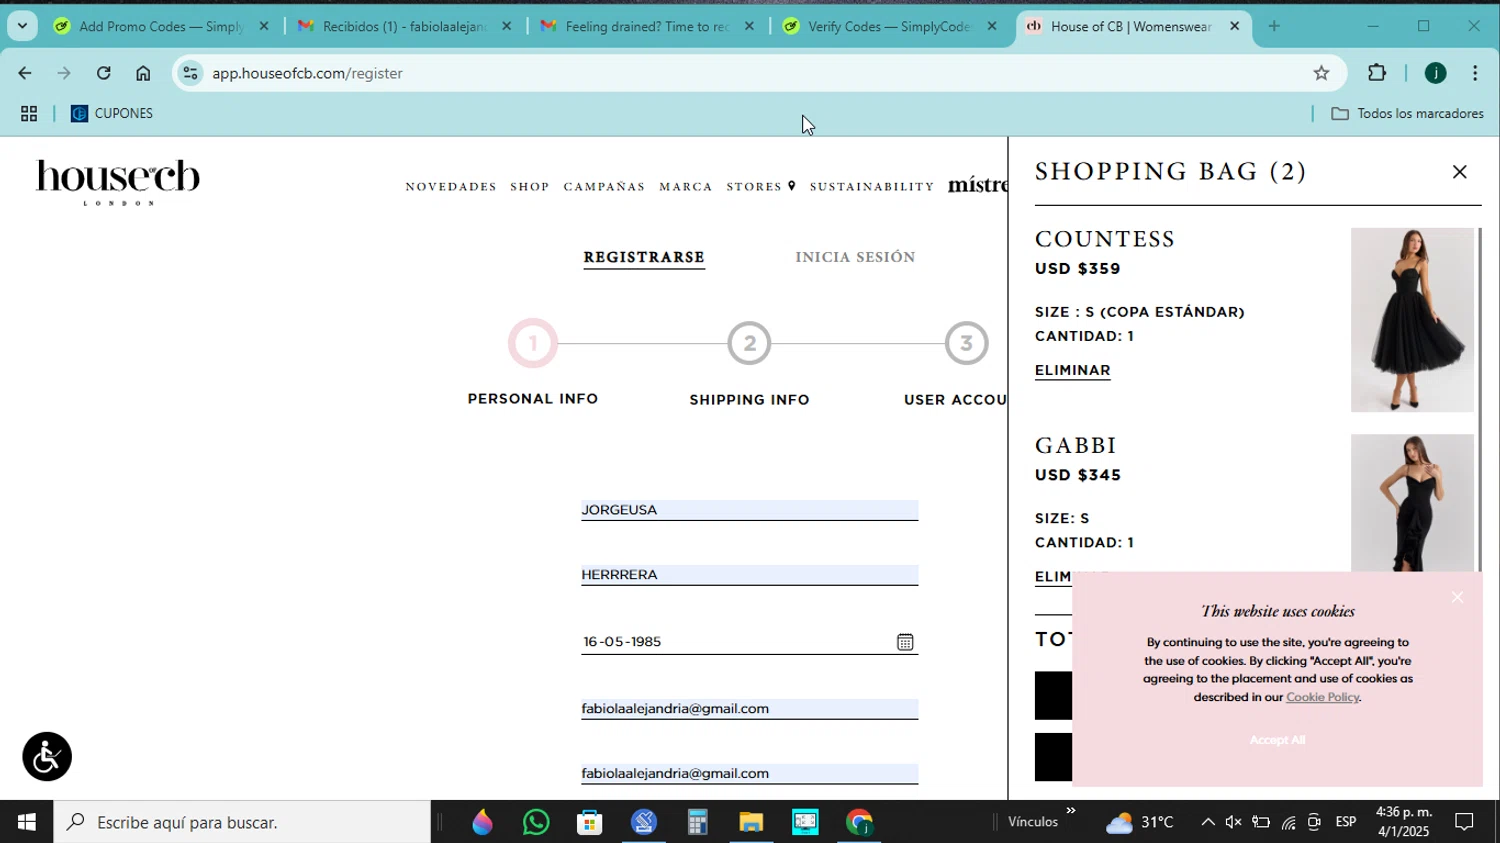This screenshot has height=843, width=1500.
Task: Open WhatsApp from the taskbar
Action: click(536, 822)
